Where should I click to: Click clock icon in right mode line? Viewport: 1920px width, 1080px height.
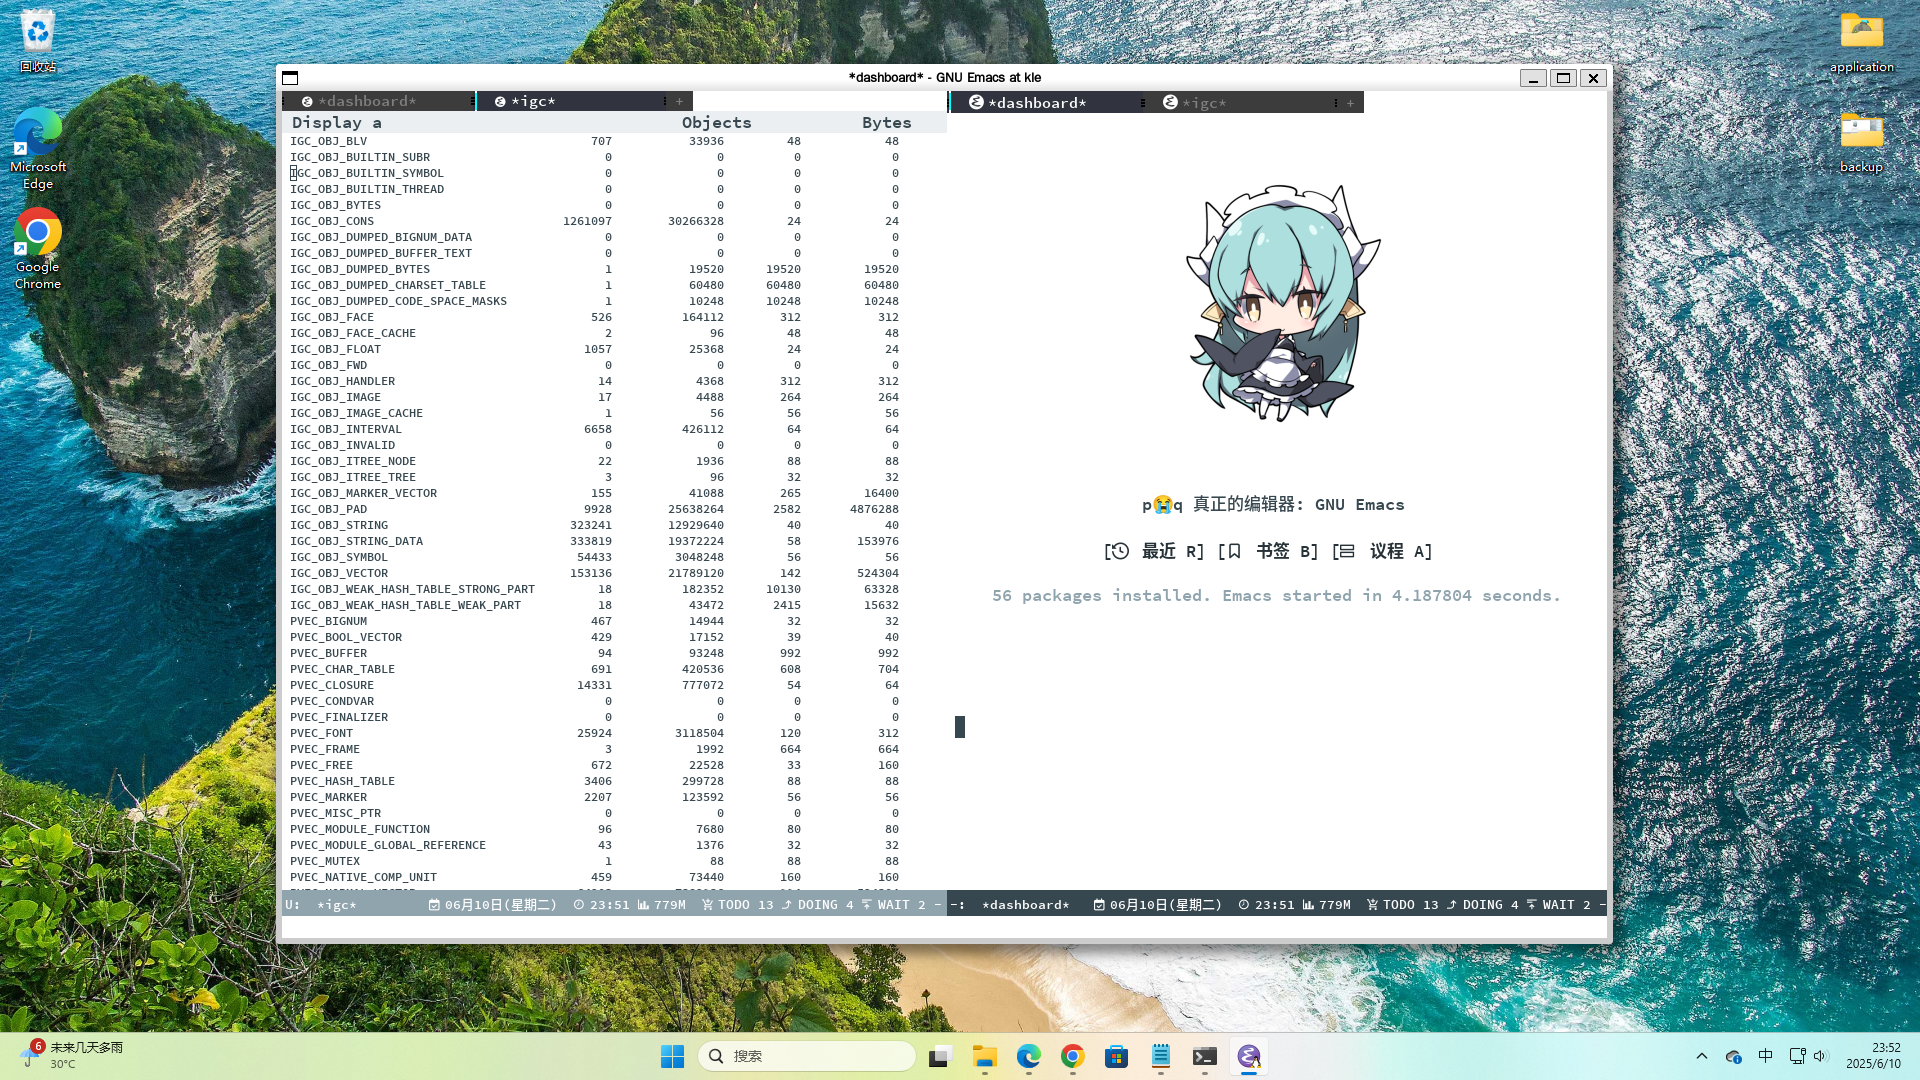click(1244, 905)
